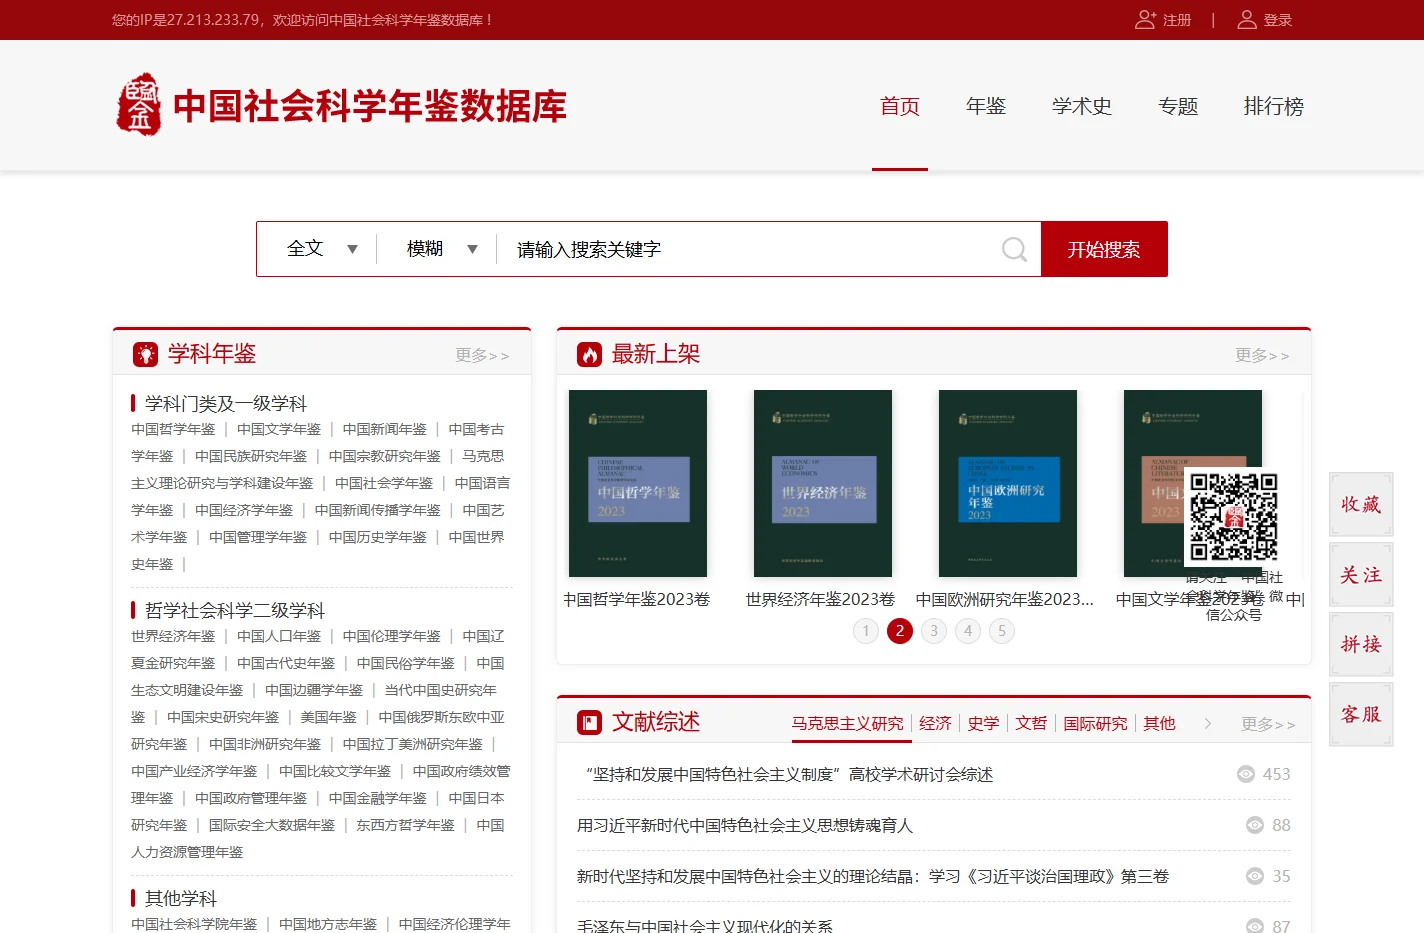Viewport: 1424px width, 933px height.
Task: Go to carousel page 5
Action: [1002, 631]
